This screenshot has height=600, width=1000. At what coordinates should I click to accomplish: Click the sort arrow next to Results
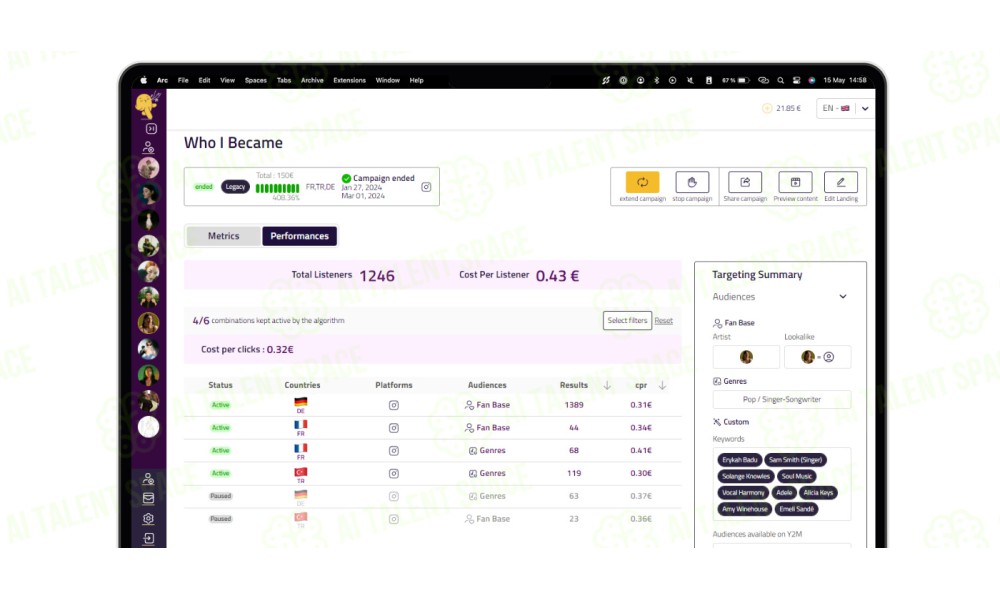click(x=607, y=385)
